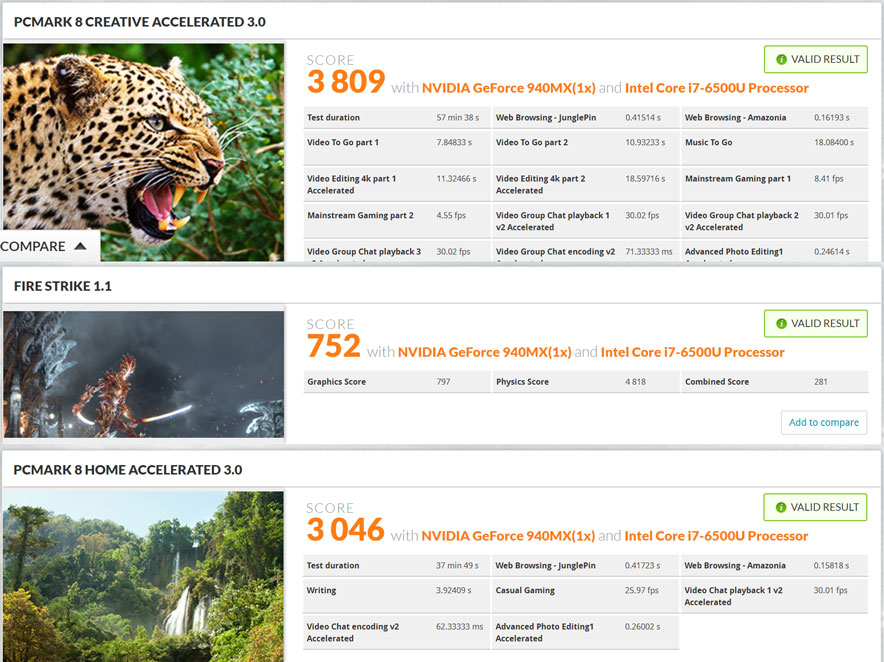Open NVIDIA GeForce 940MX link in Home Accelerated result
This screenshot has width=884, height=662.
coord(508,536)
